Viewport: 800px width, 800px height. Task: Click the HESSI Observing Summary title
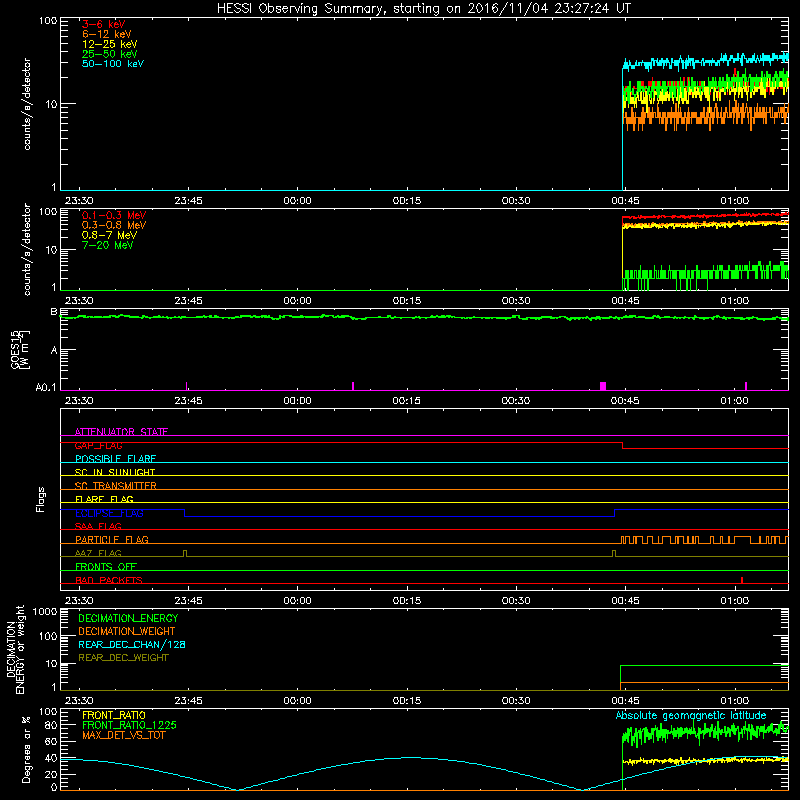(423, 8)
